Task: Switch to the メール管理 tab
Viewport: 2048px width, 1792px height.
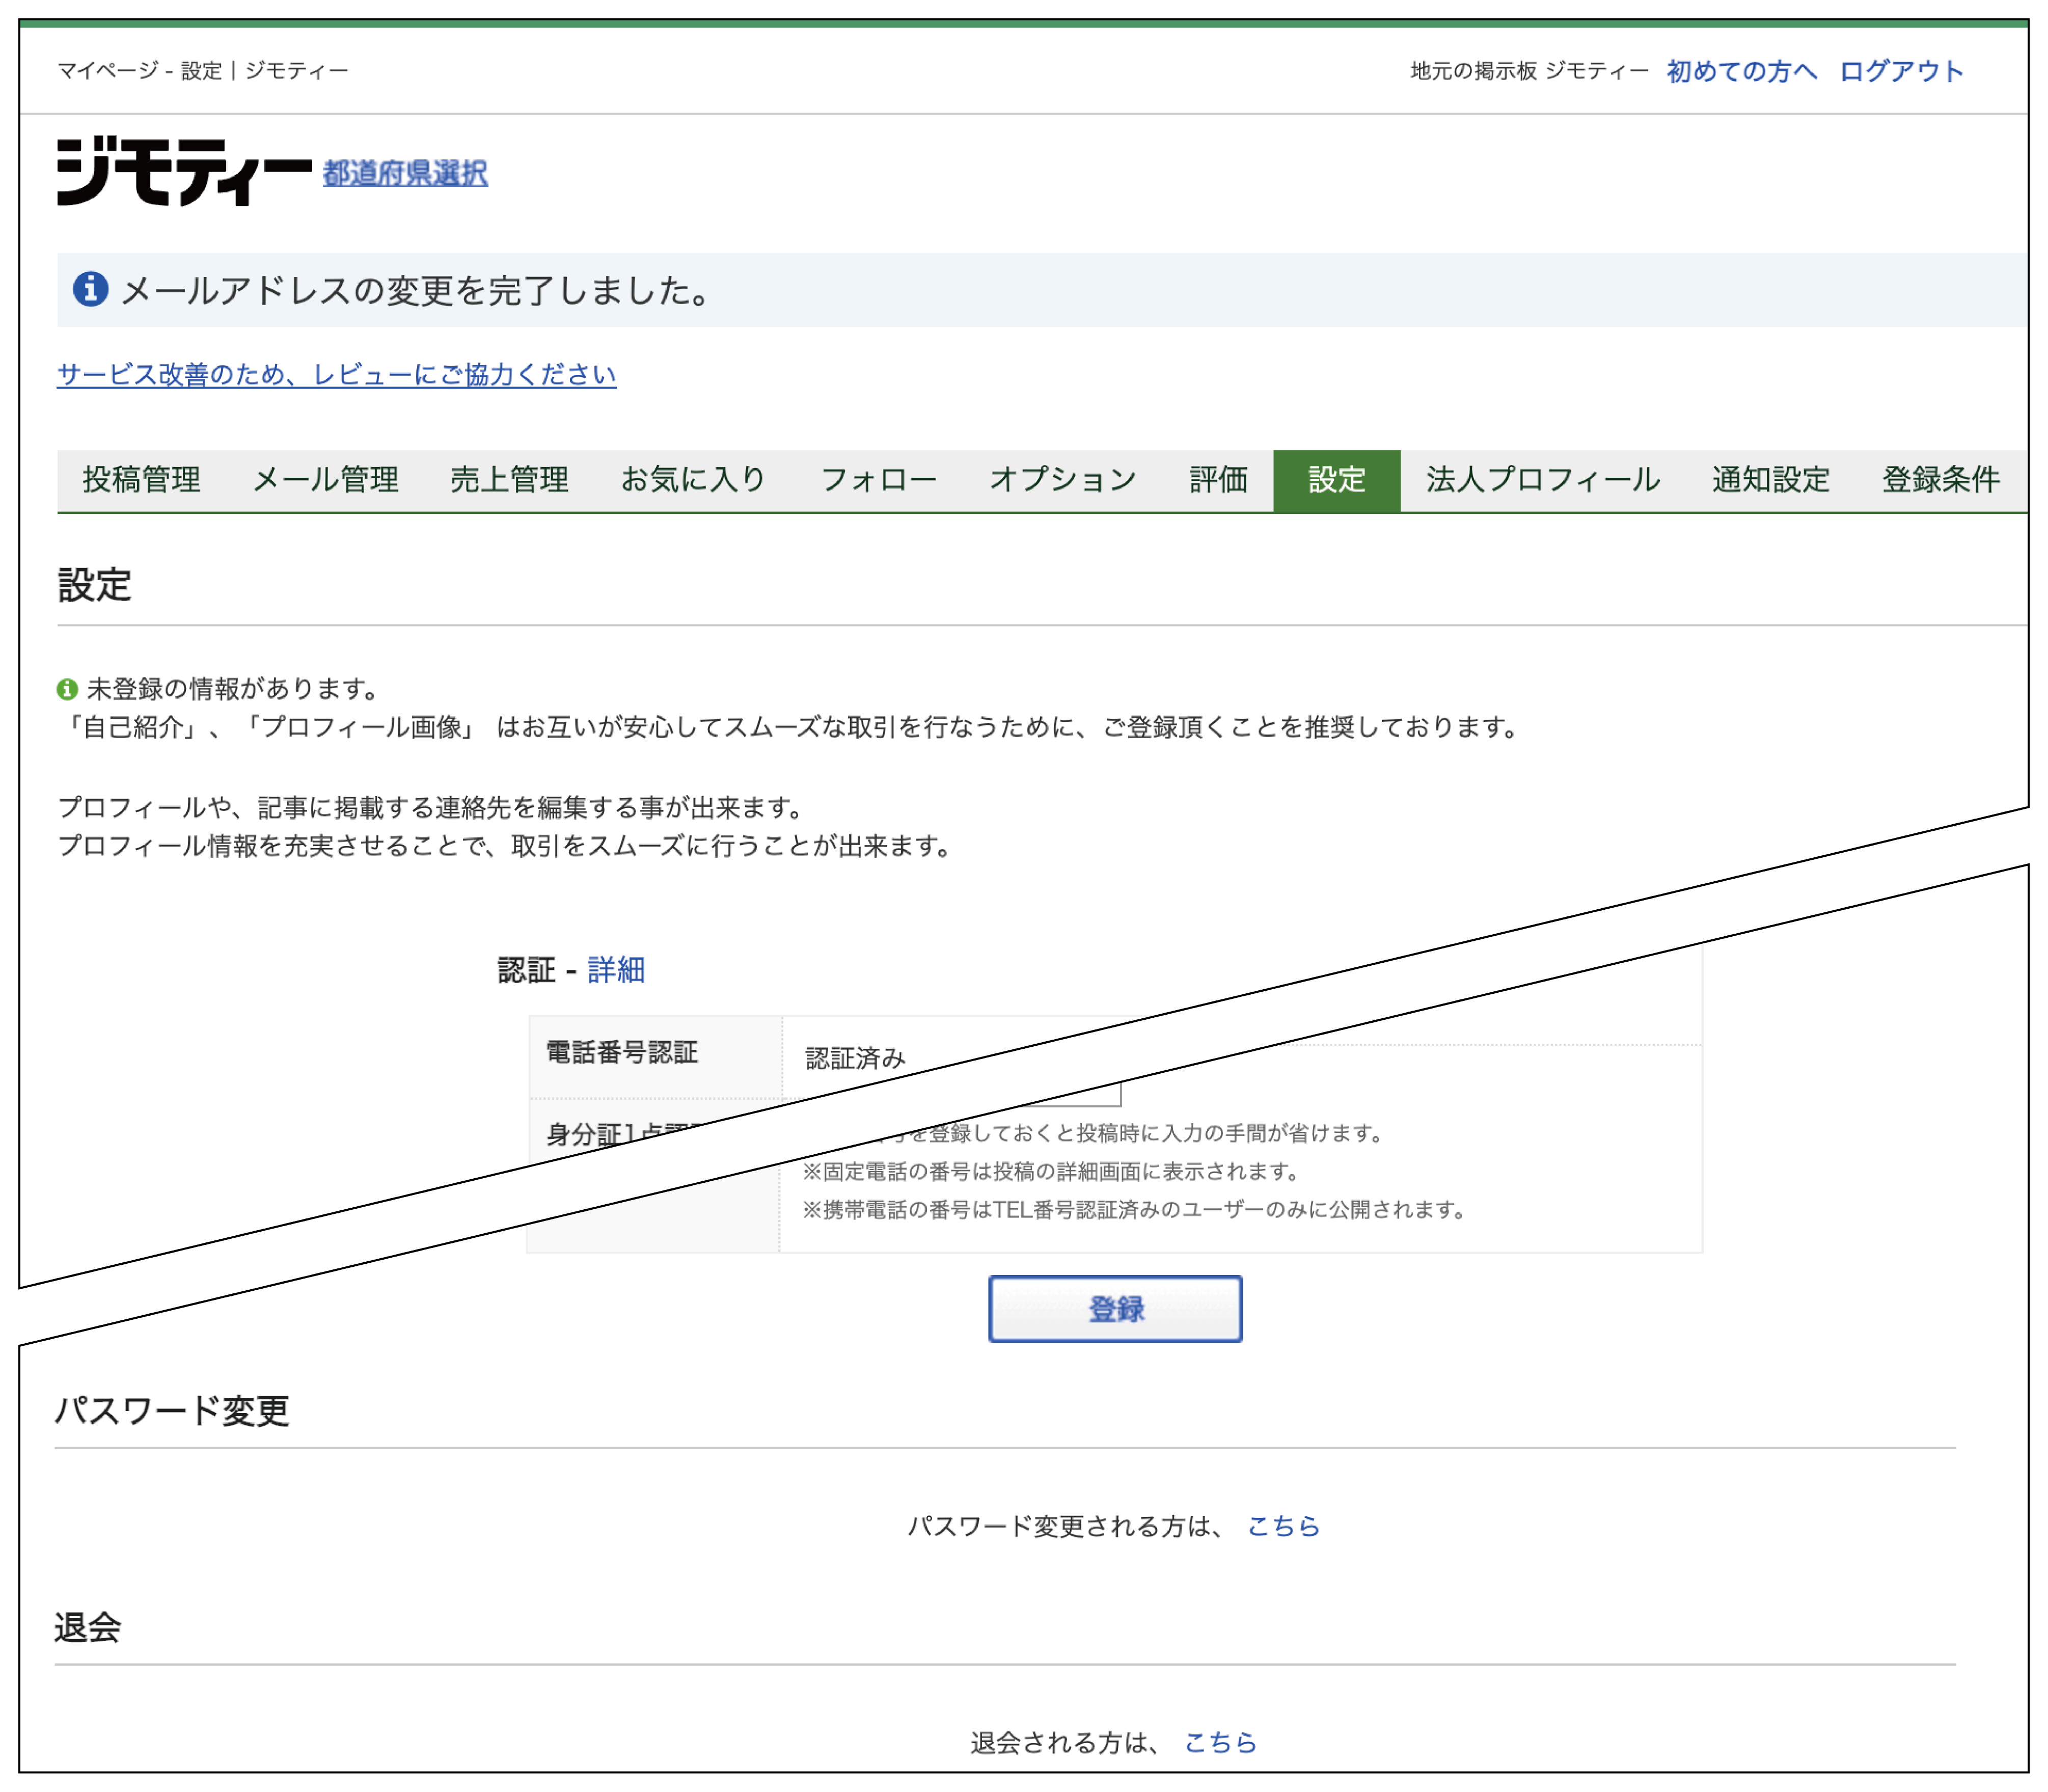Action: [x=325, y=480]
